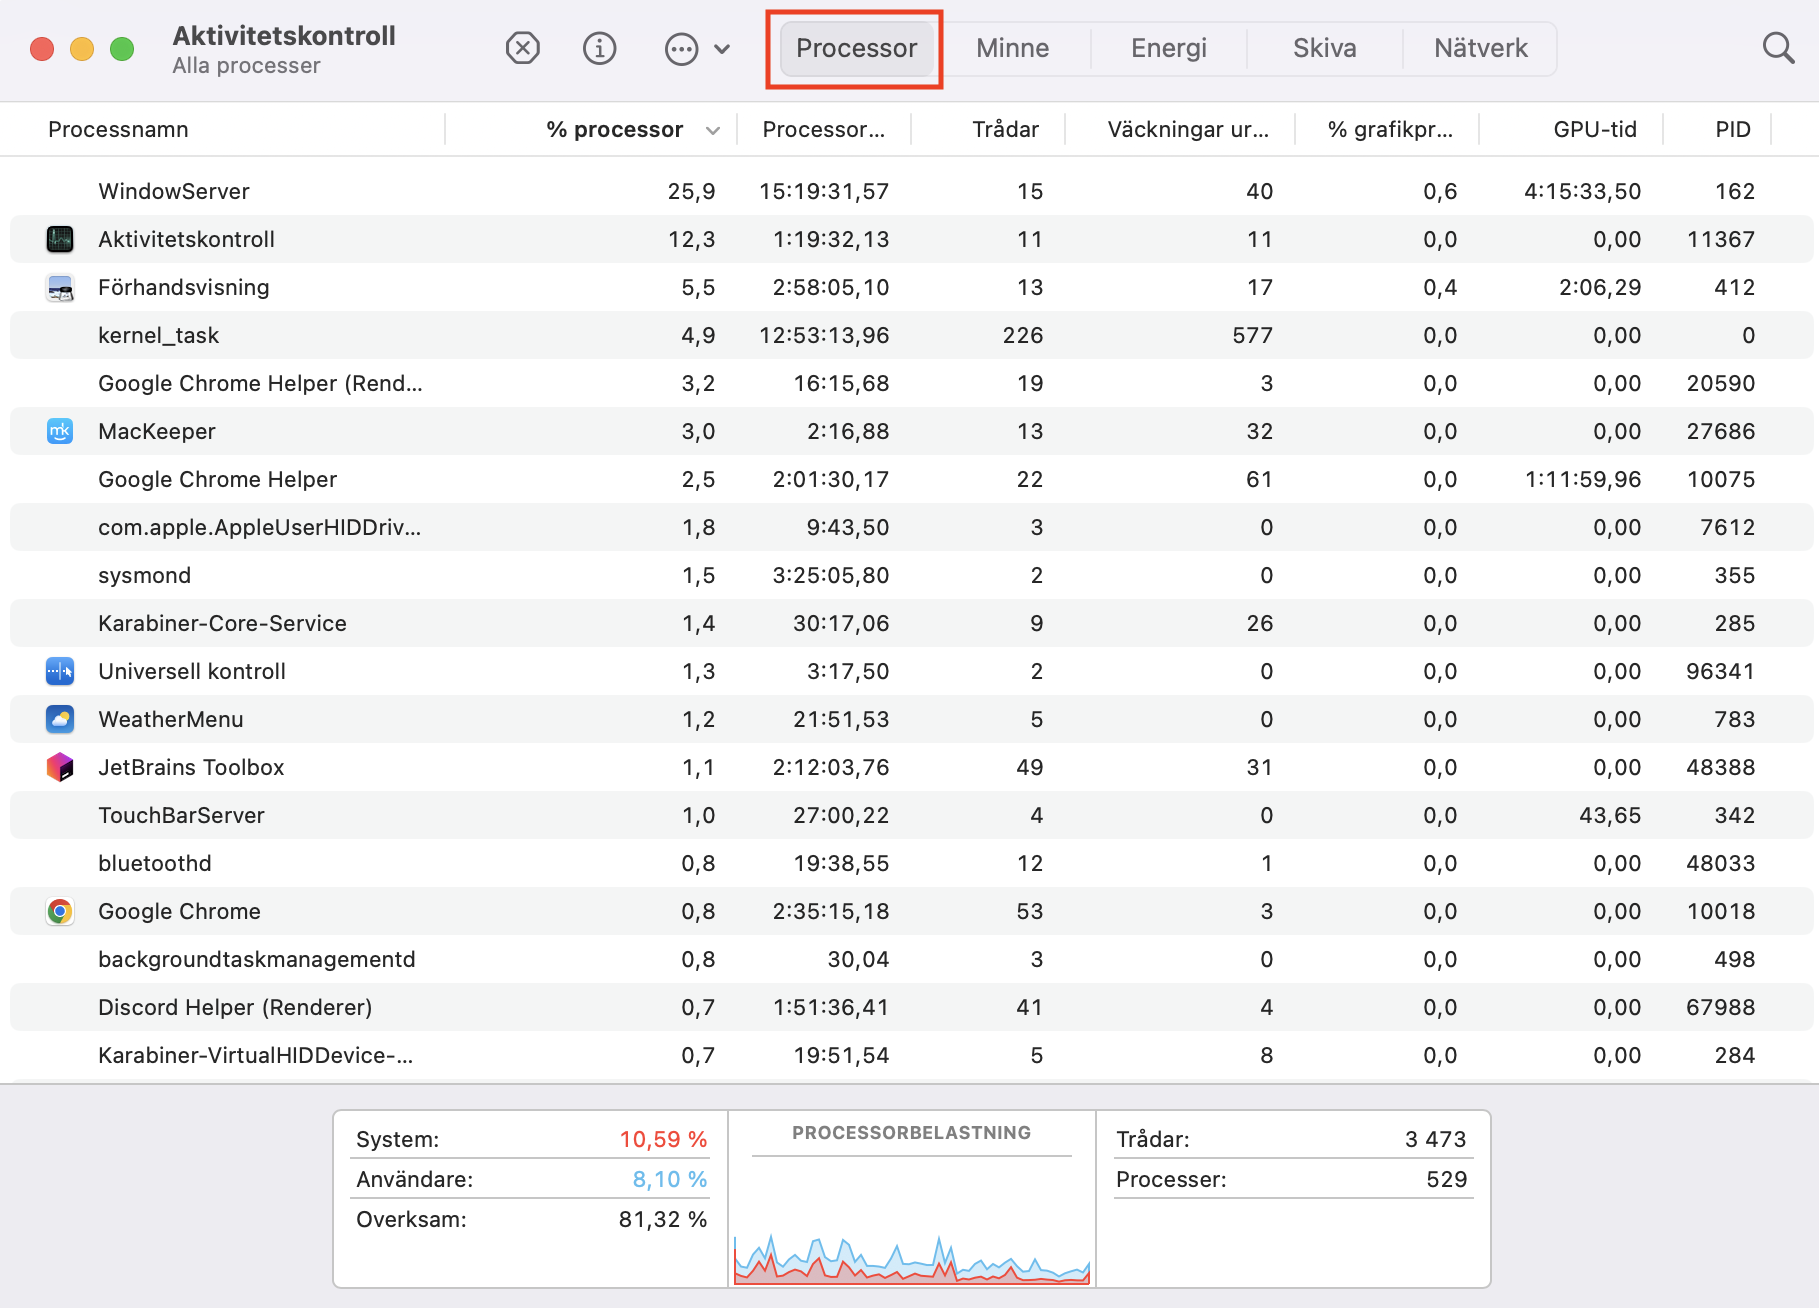
Task: Select the MacKeeper process name
Action: [156, 431]
